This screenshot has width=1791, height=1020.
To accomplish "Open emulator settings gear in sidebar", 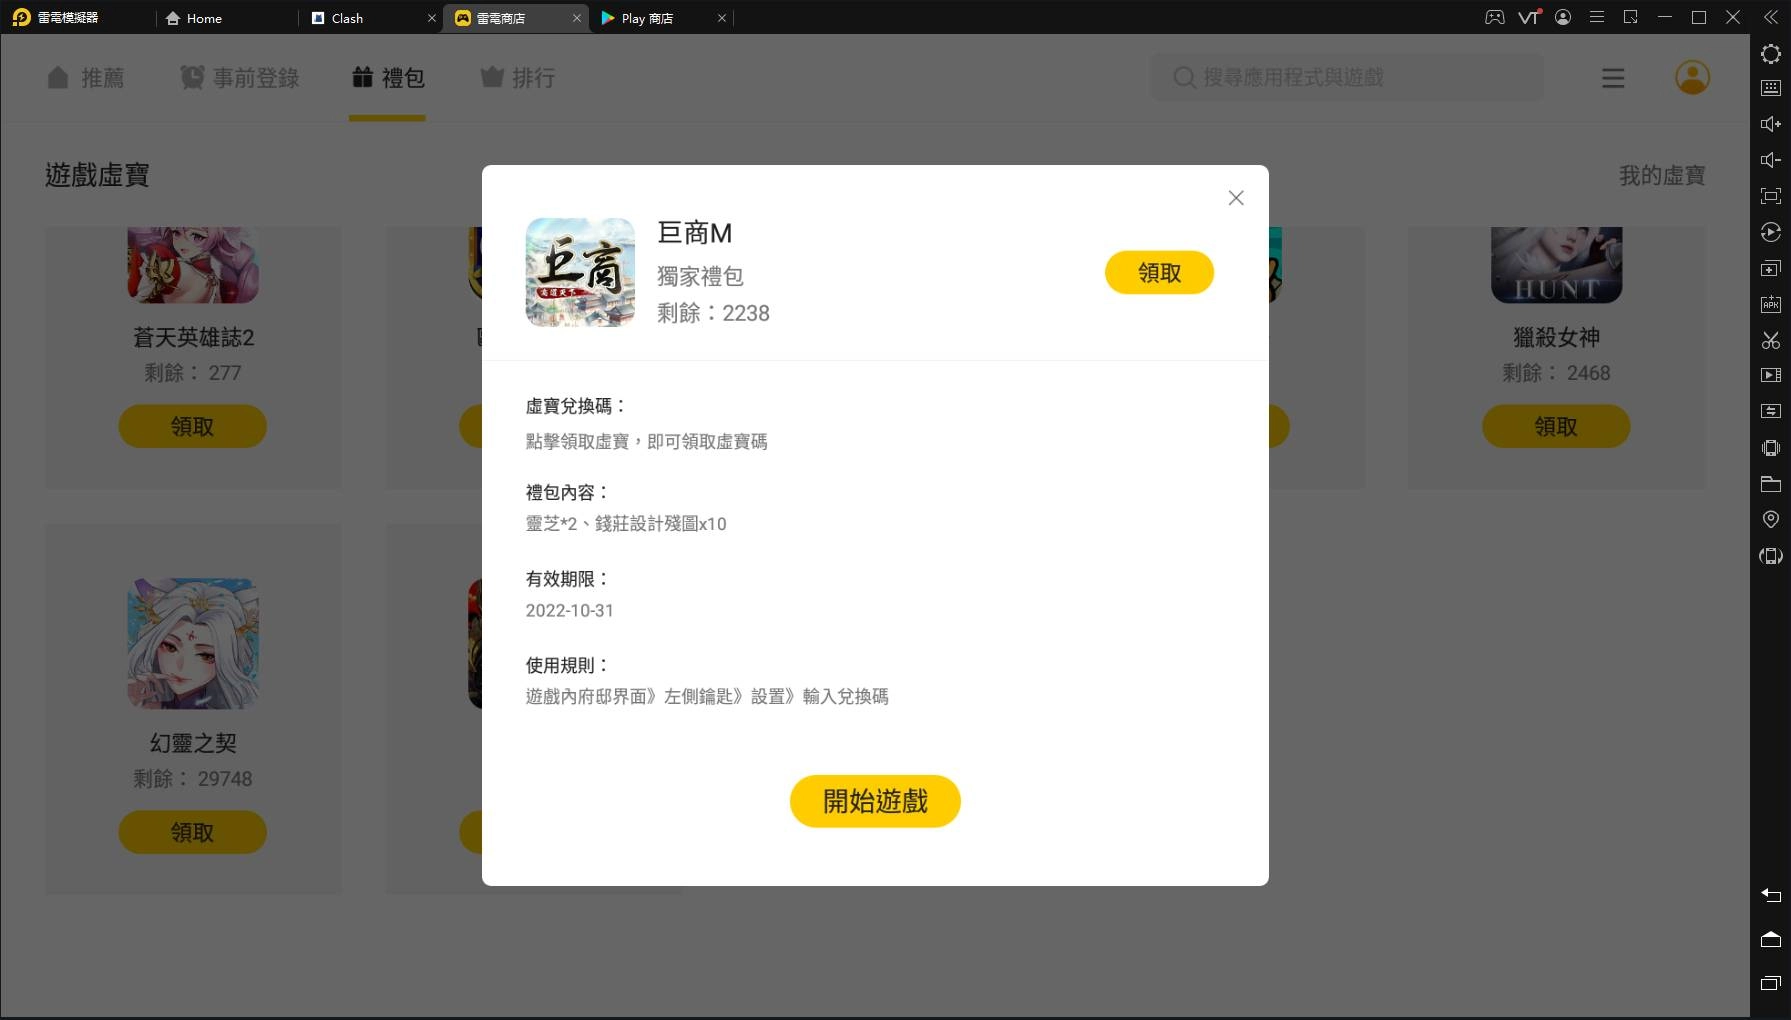I will point(1770,54).
